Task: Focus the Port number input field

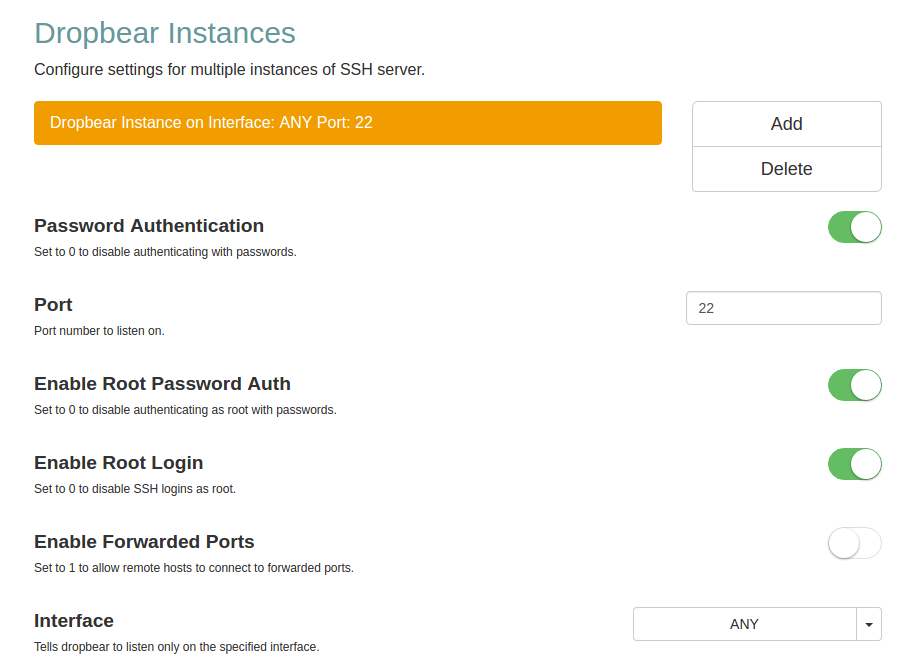Action: (783, 308)
